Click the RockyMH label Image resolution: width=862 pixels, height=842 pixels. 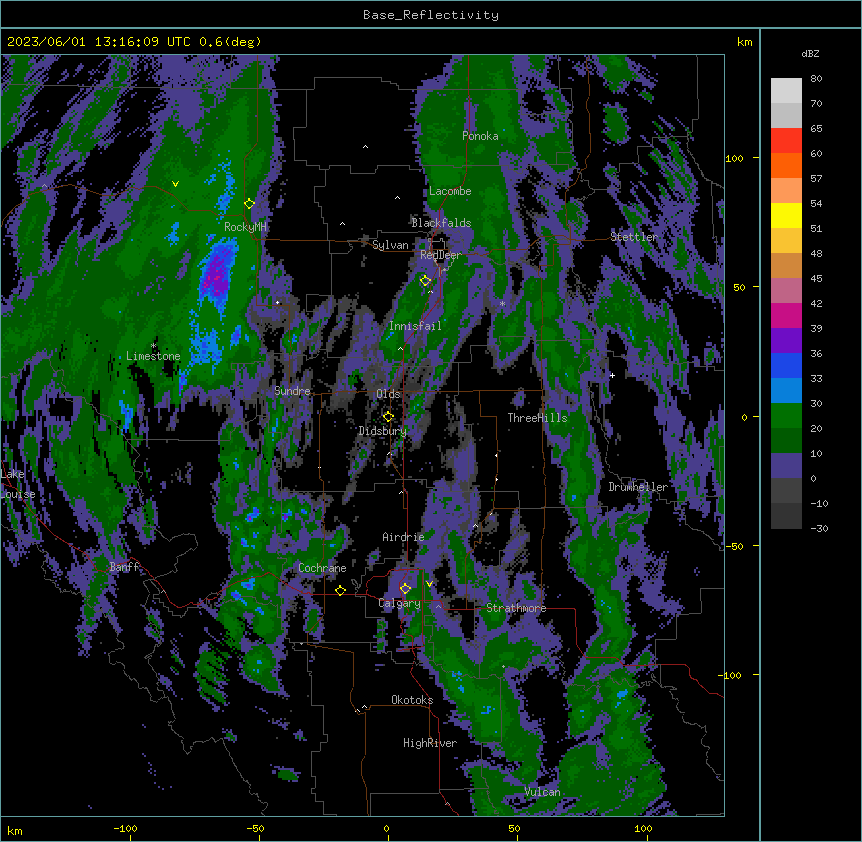[x=245, y=227]
